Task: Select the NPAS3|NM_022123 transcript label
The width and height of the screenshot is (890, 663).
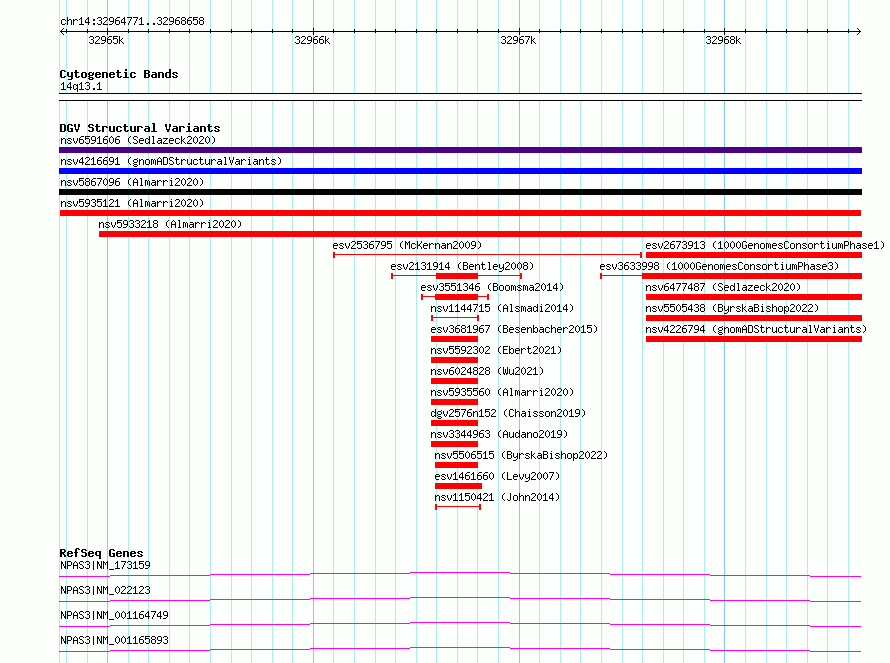Action: point(105,590)
